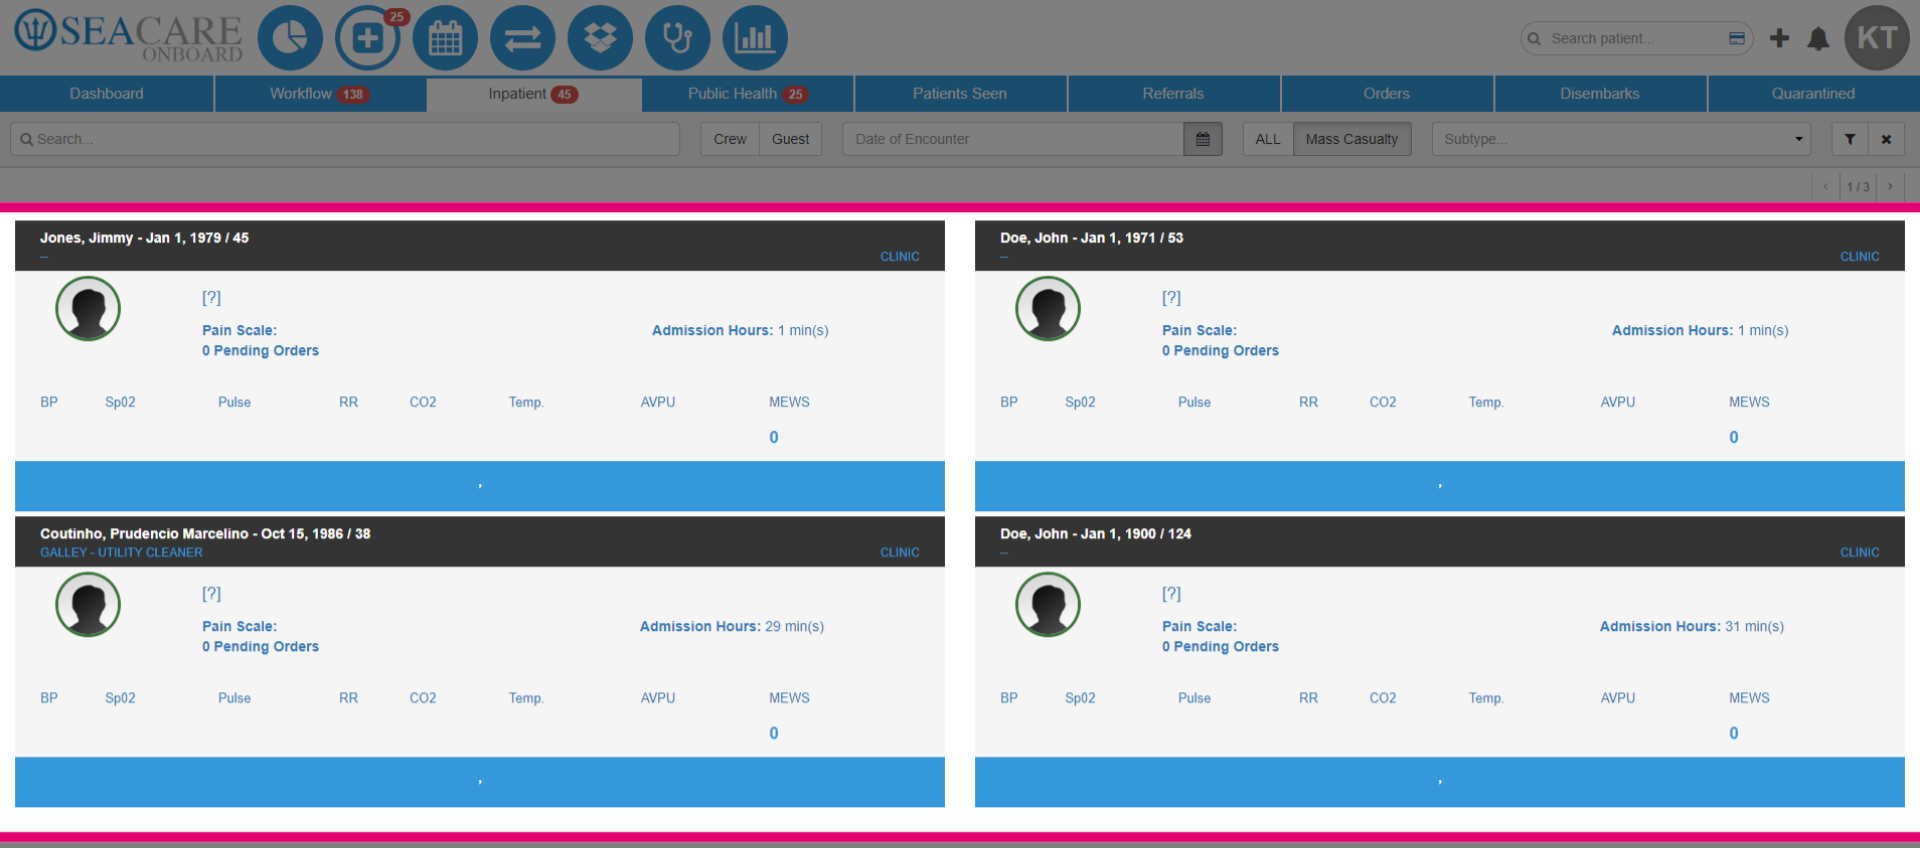Switch to the Dashboard tab
Viewport: 1920px width, 848px height.
(x=107, y=93)
